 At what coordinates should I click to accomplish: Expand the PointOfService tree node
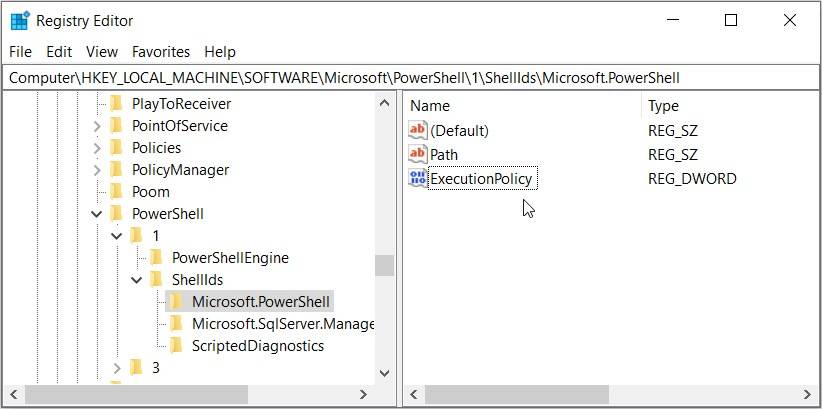97,126
